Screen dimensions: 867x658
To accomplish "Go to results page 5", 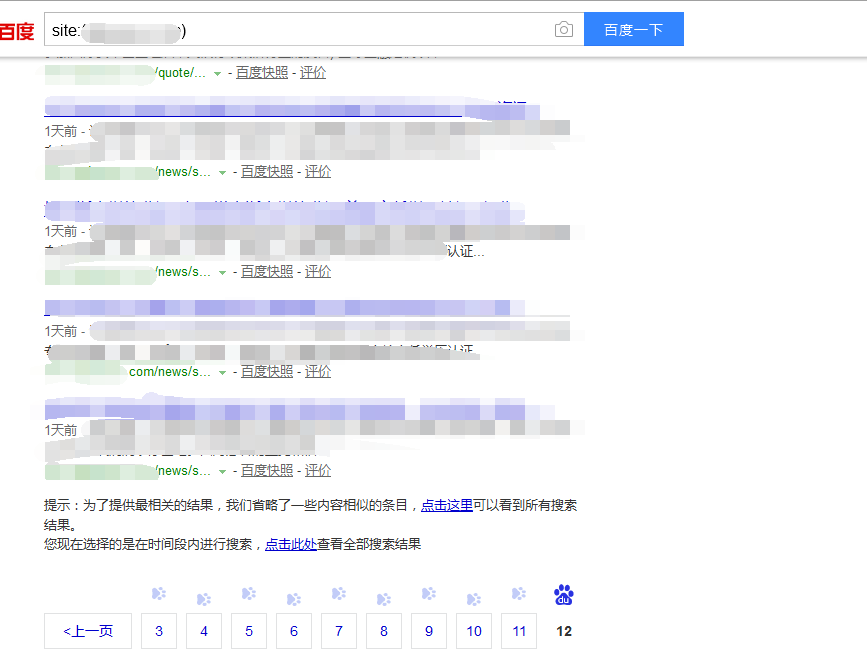I will [248, 631].
